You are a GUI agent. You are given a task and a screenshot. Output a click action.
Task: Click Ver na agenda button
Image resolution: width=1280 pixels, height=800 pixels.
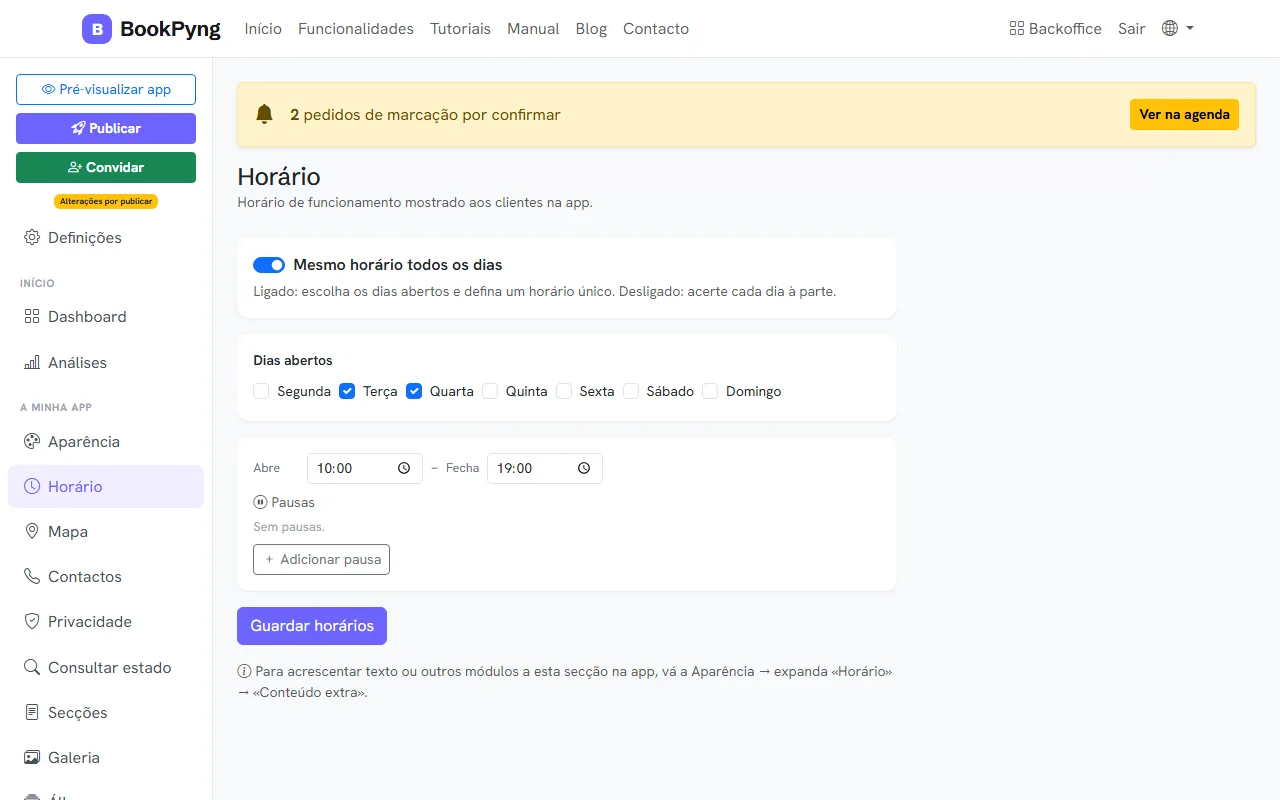coord(1184,115)
